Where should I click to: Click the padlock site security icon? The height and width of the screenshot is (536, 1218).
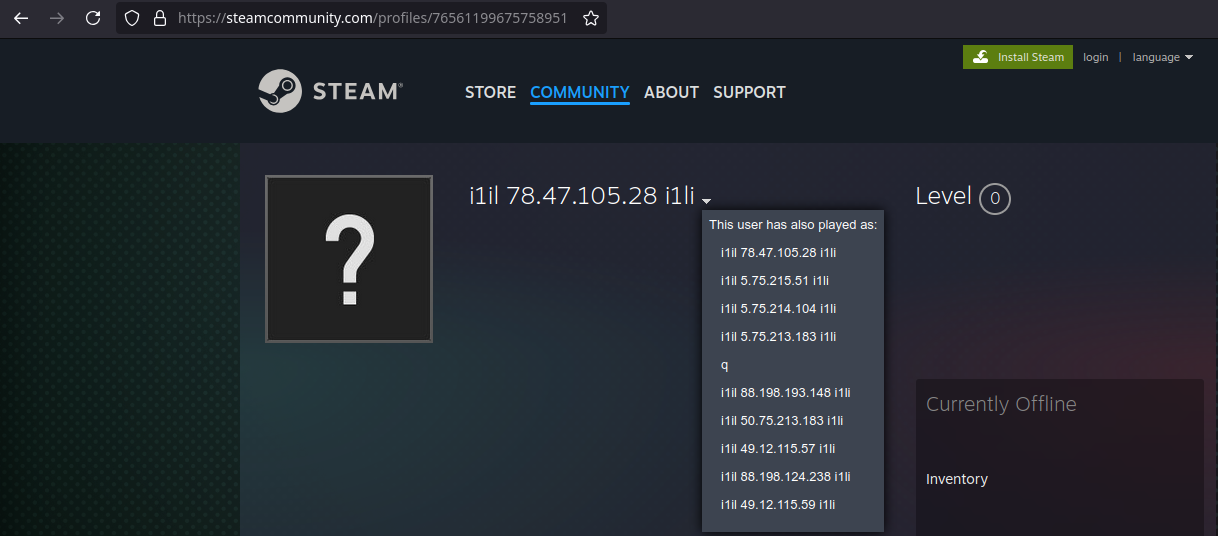point(159,18)
